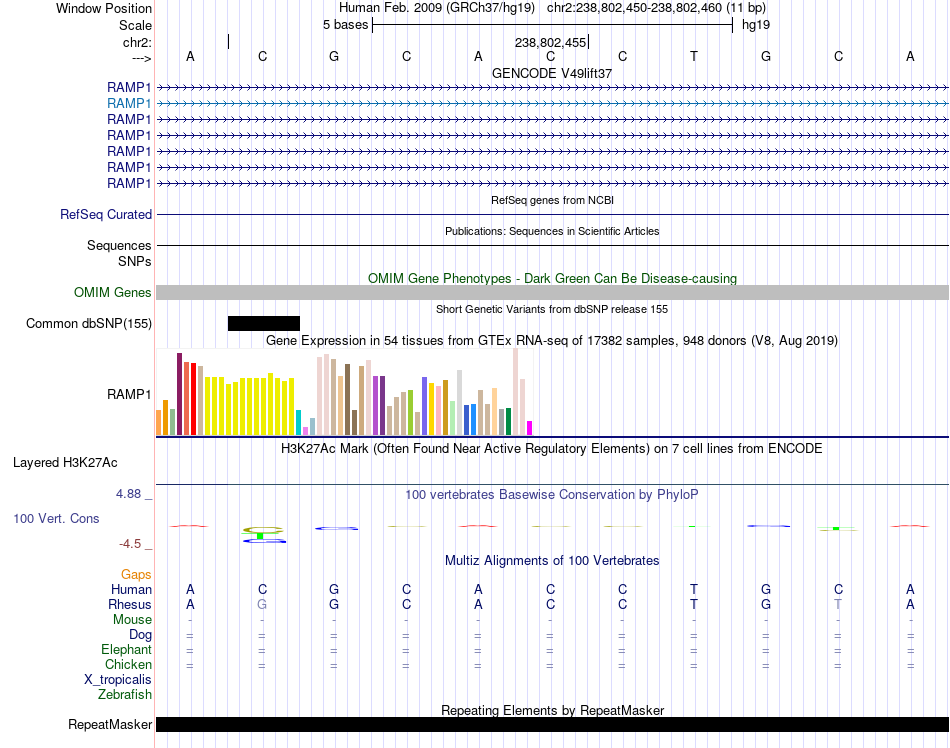Screen dimensions: 950x748
Task: Click the faded T mismatch in Rhesus row
Action: [838, 604]
